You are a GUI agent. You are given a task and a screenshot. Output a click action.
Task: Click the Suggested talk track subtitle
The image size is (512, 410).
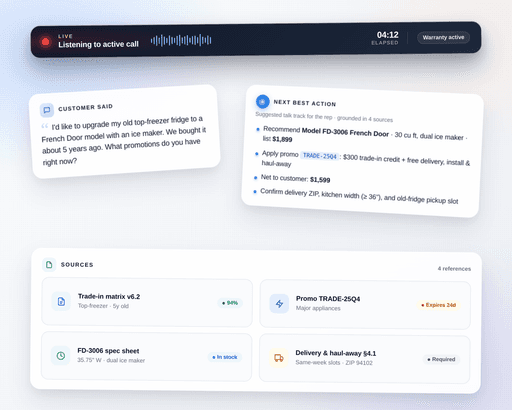tap(324, 117)
